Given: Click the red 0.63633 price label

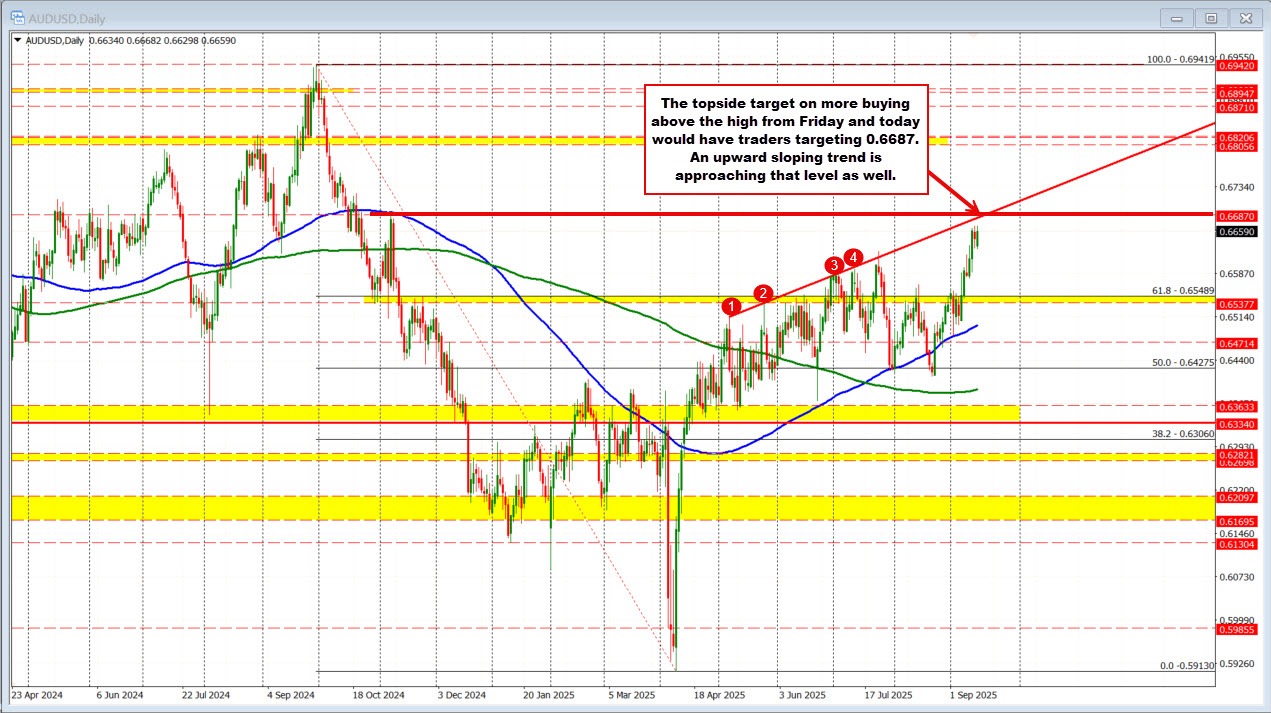Looking at the screenshot, I should point(1236,407).
